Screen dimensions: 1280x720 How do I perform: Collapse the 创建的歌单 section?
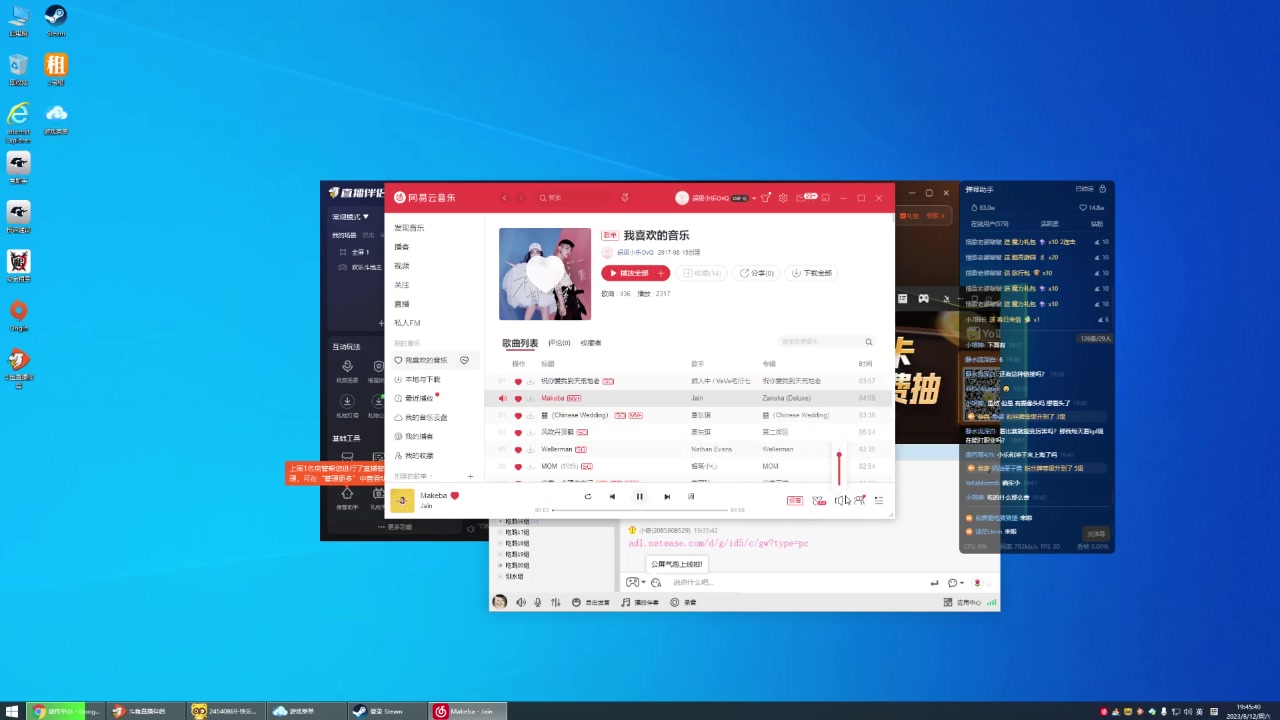[x=413, y=476]
